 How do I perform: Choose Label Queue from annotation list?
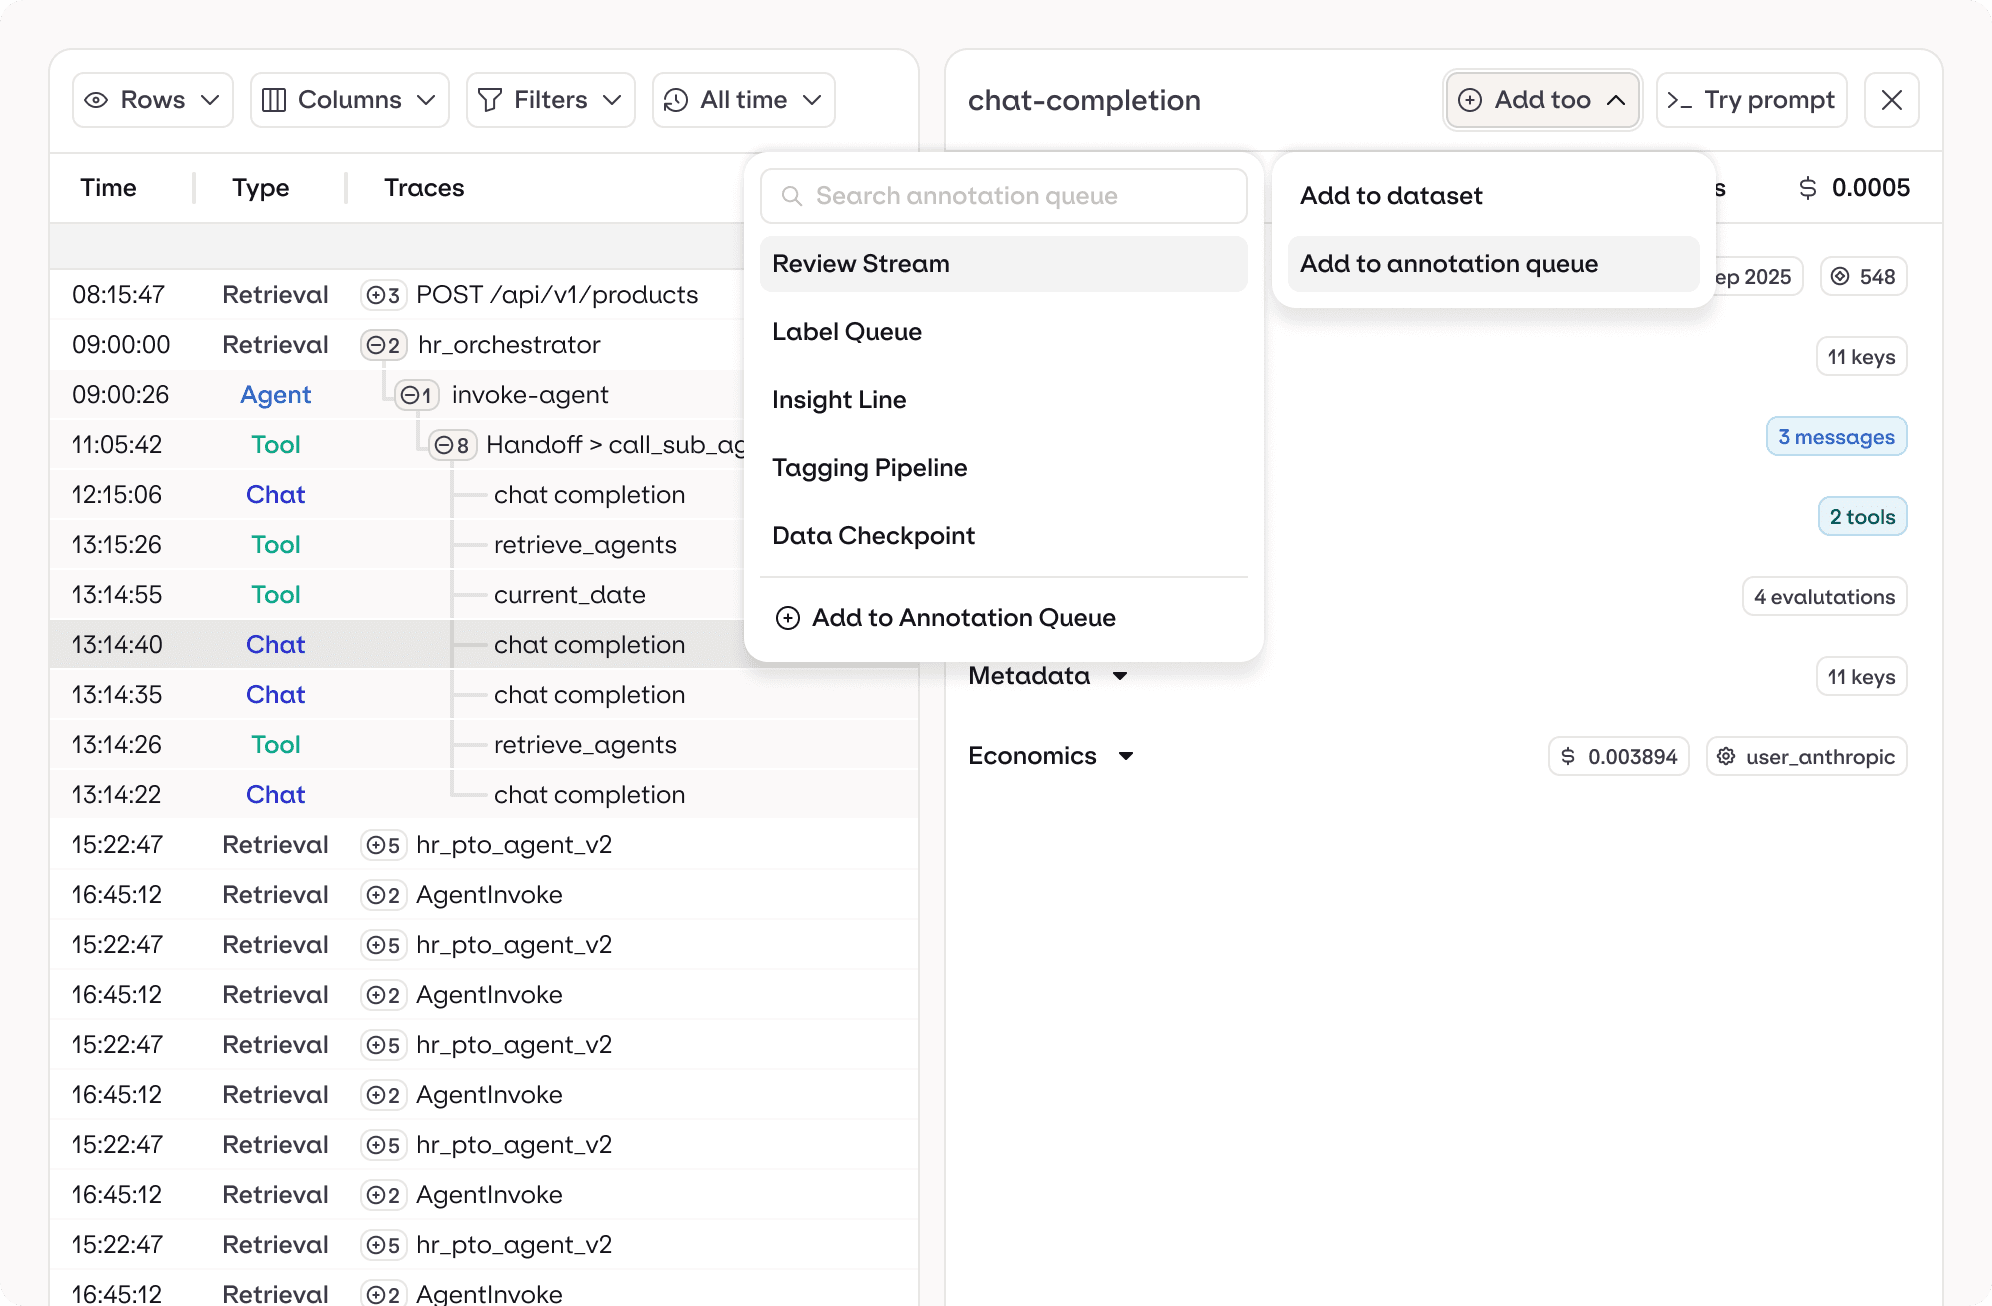coord(847,332)
